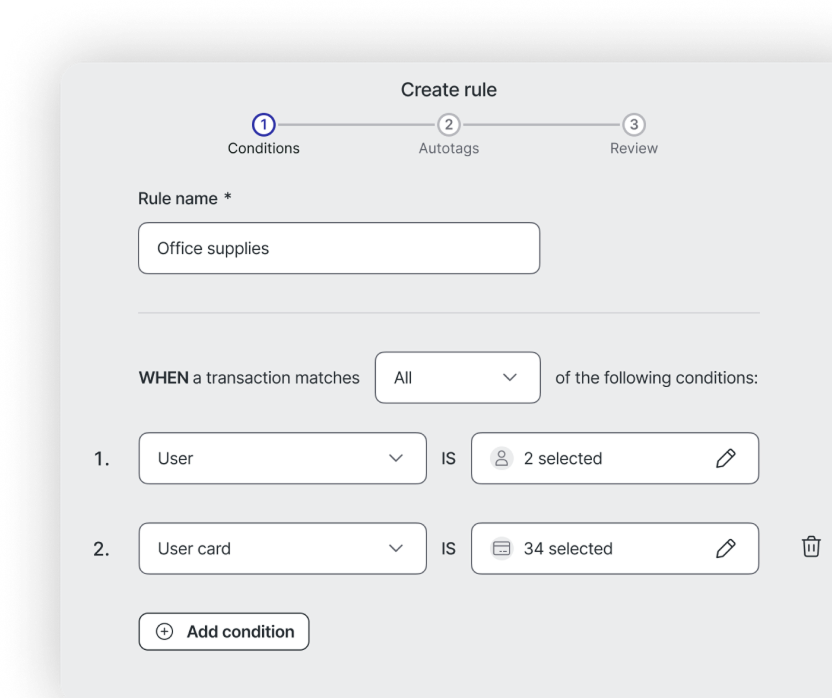This screenshot has width=832, height=698.
Task: Click the step 2 circle above Autotags
Action: click(448, 125)
